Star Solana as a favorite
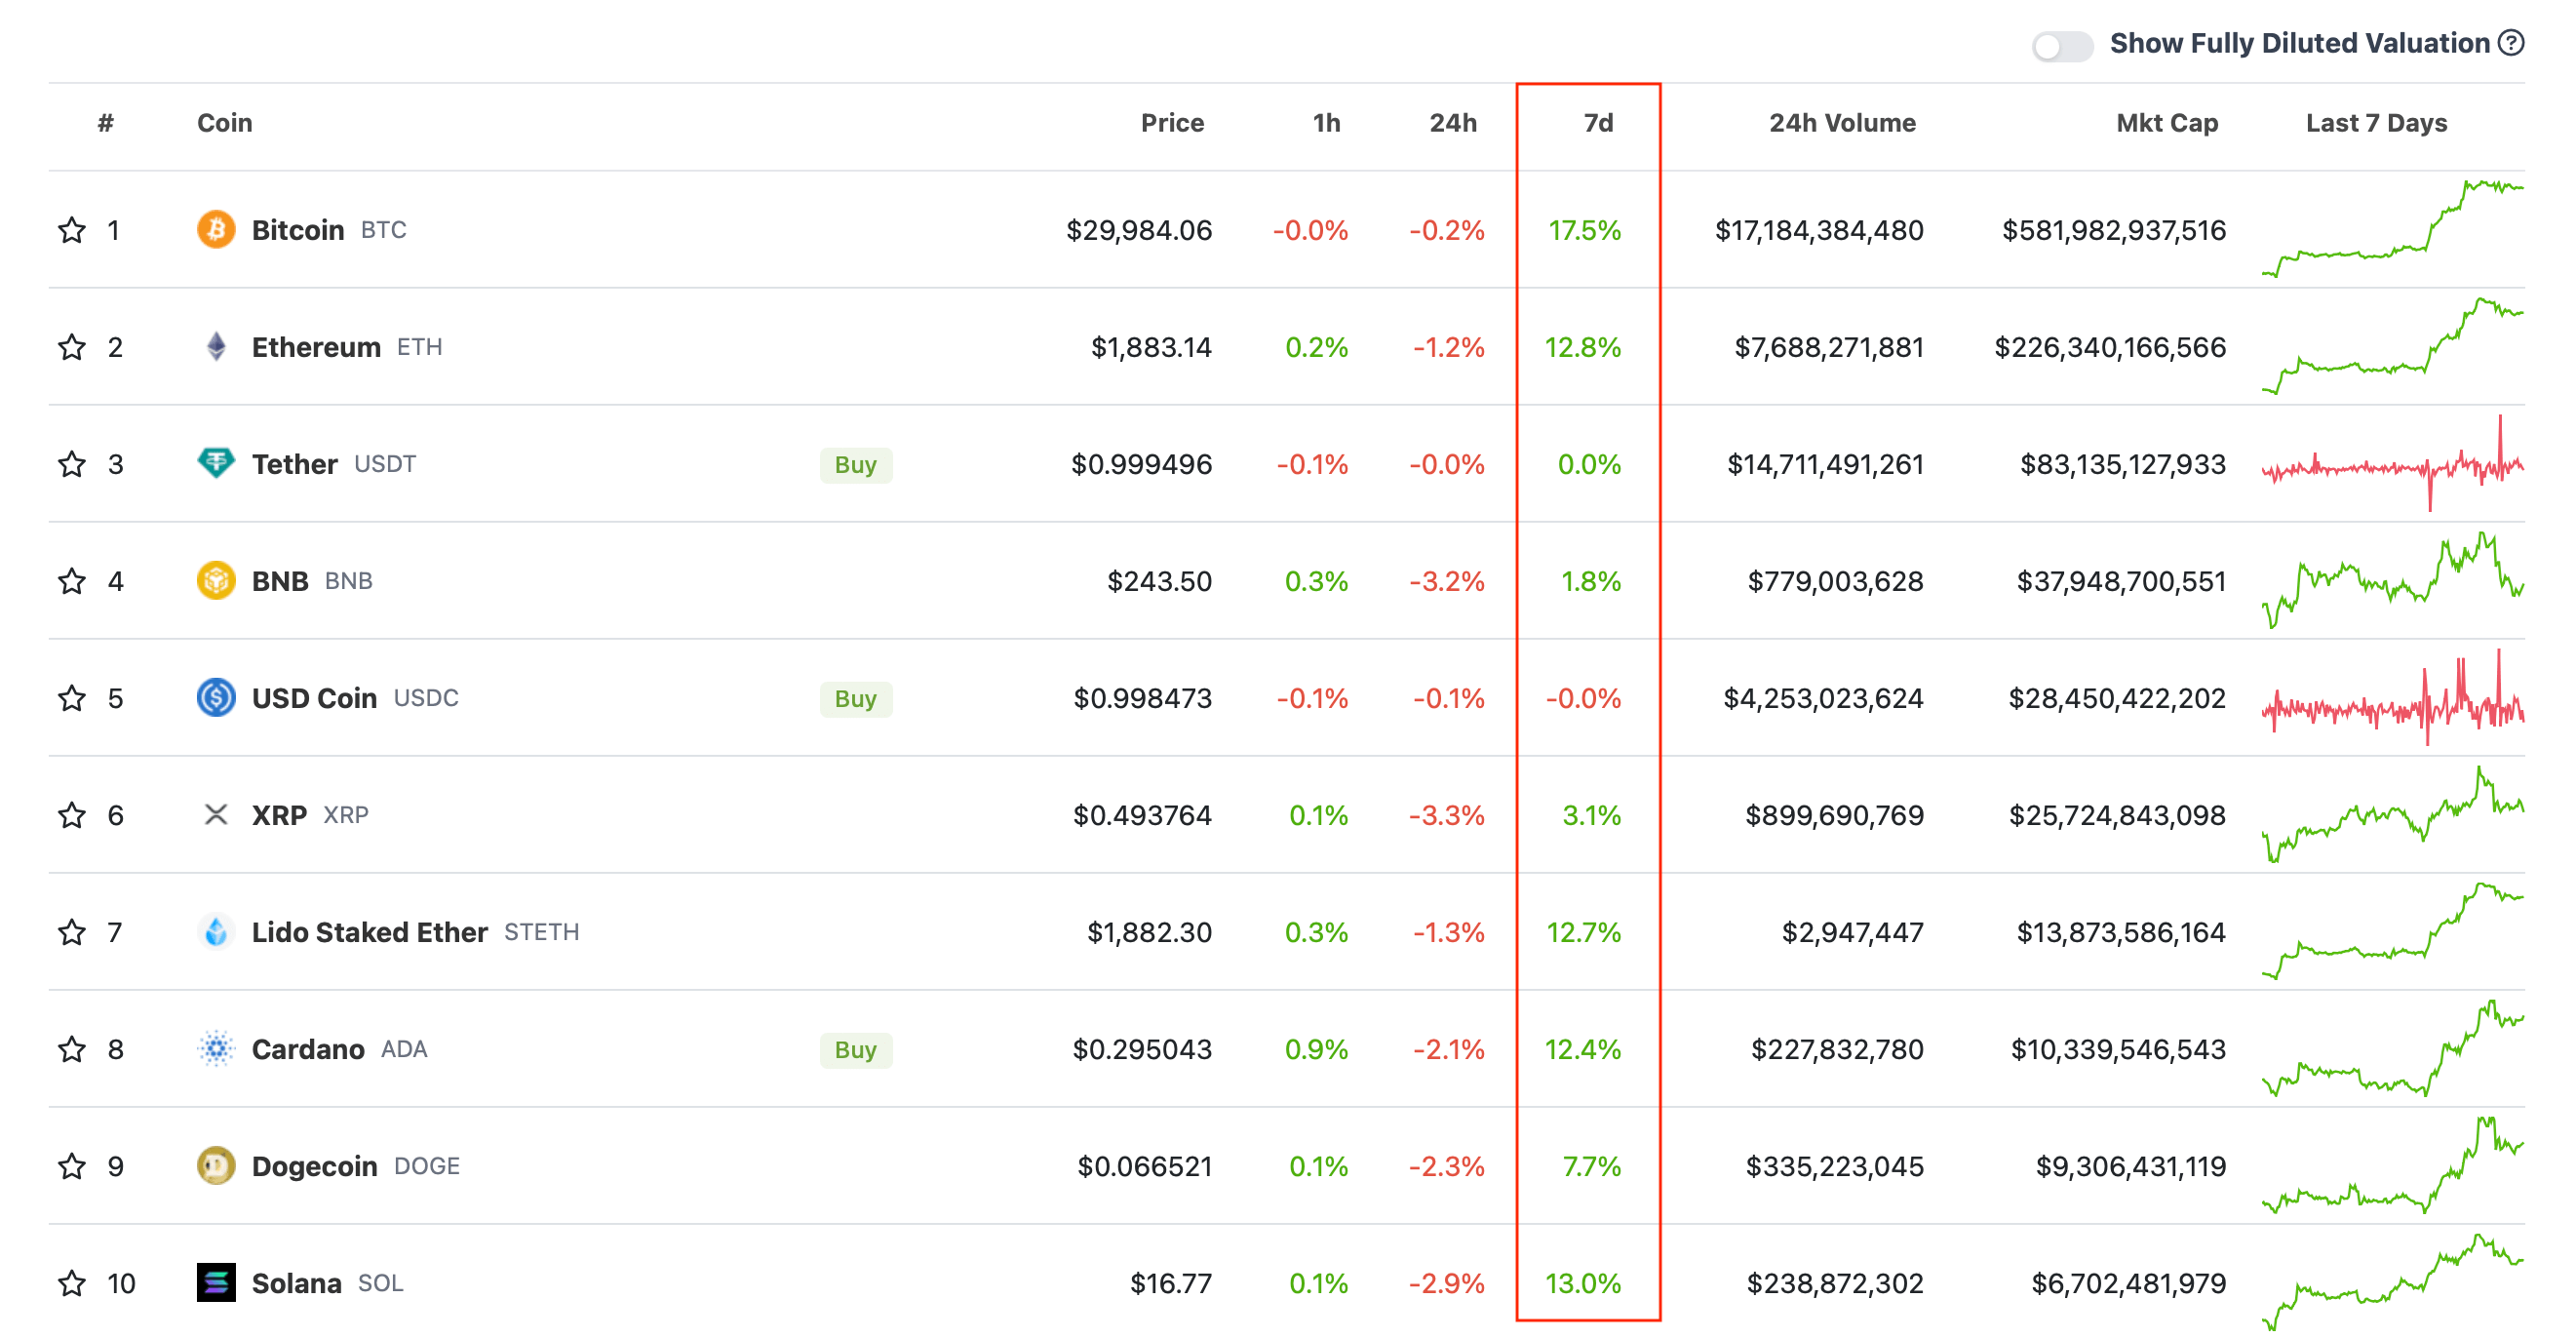The width and height of the screenshot is (2576, 1338). [x=72, y=1283]
